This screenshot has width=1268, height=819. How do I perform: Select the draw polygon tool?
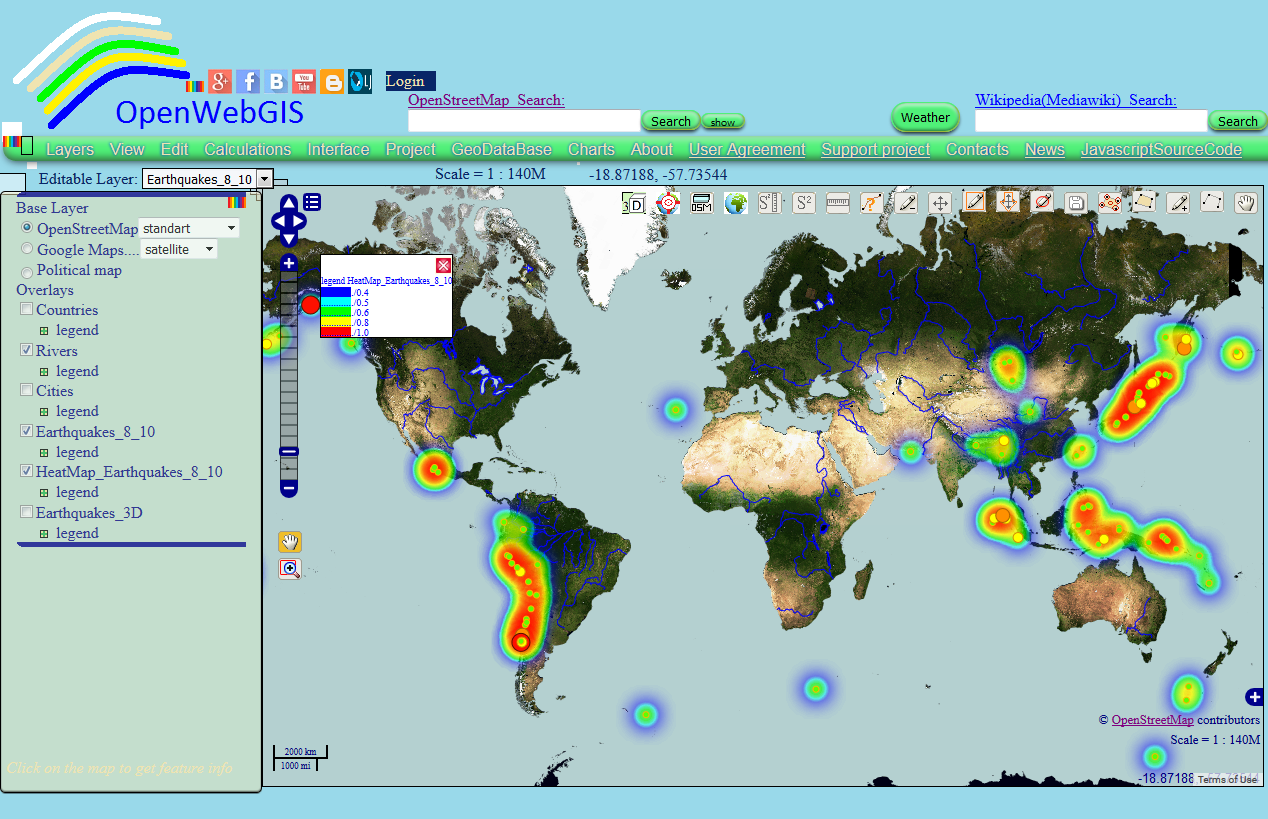[1144, 203]
